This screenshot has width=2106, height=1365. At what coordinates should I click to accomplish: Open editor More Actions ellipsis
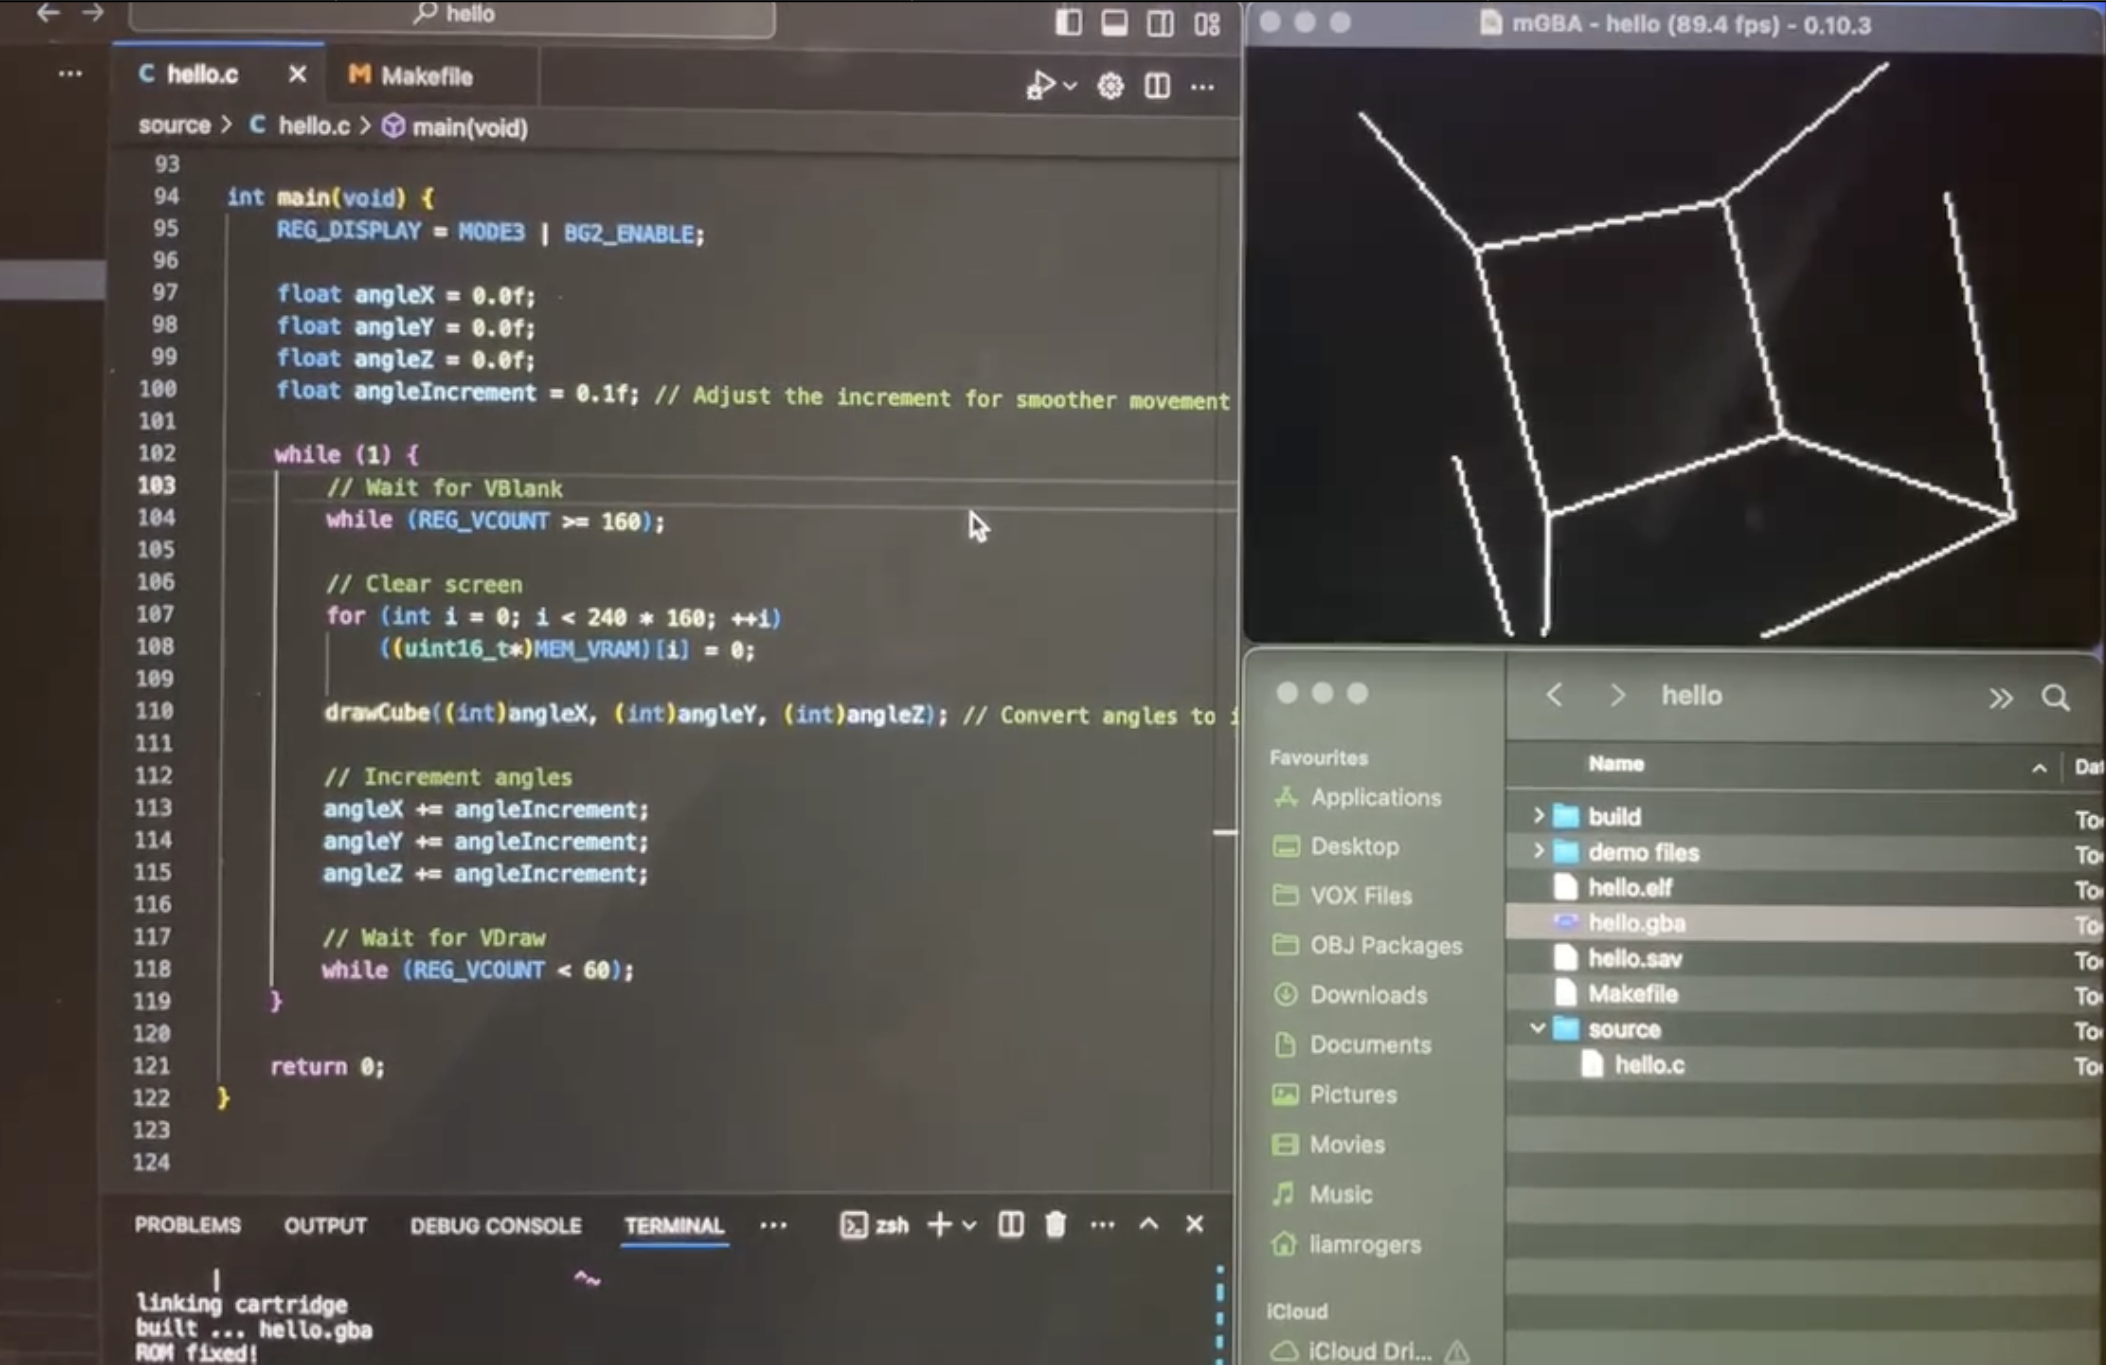point(1203,87)
